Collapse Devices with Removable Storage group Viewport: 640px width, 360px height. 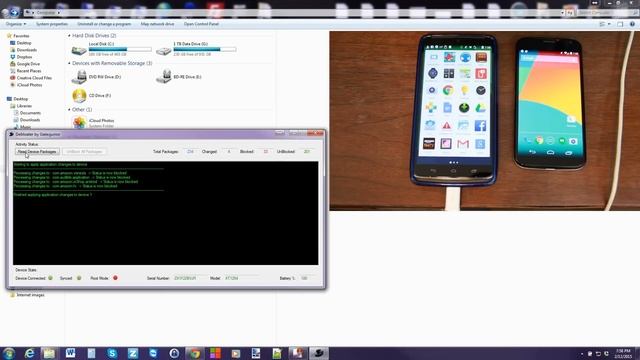(x=69, y=63)
